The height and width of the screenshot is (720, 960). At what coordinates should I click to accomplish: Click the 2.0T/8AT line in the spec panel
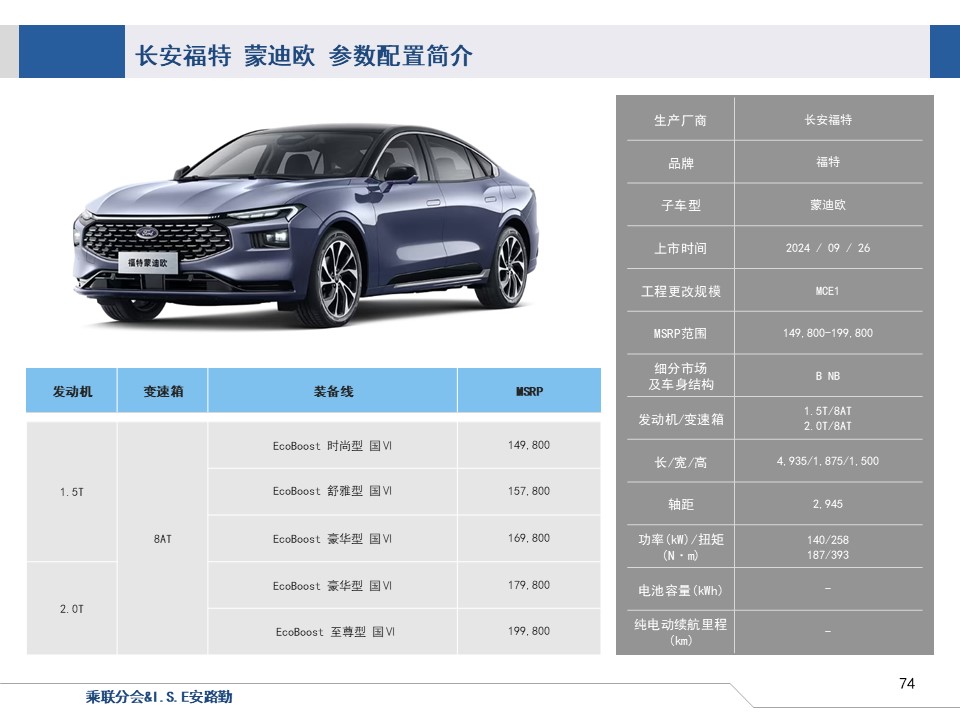tap(828, 426)
